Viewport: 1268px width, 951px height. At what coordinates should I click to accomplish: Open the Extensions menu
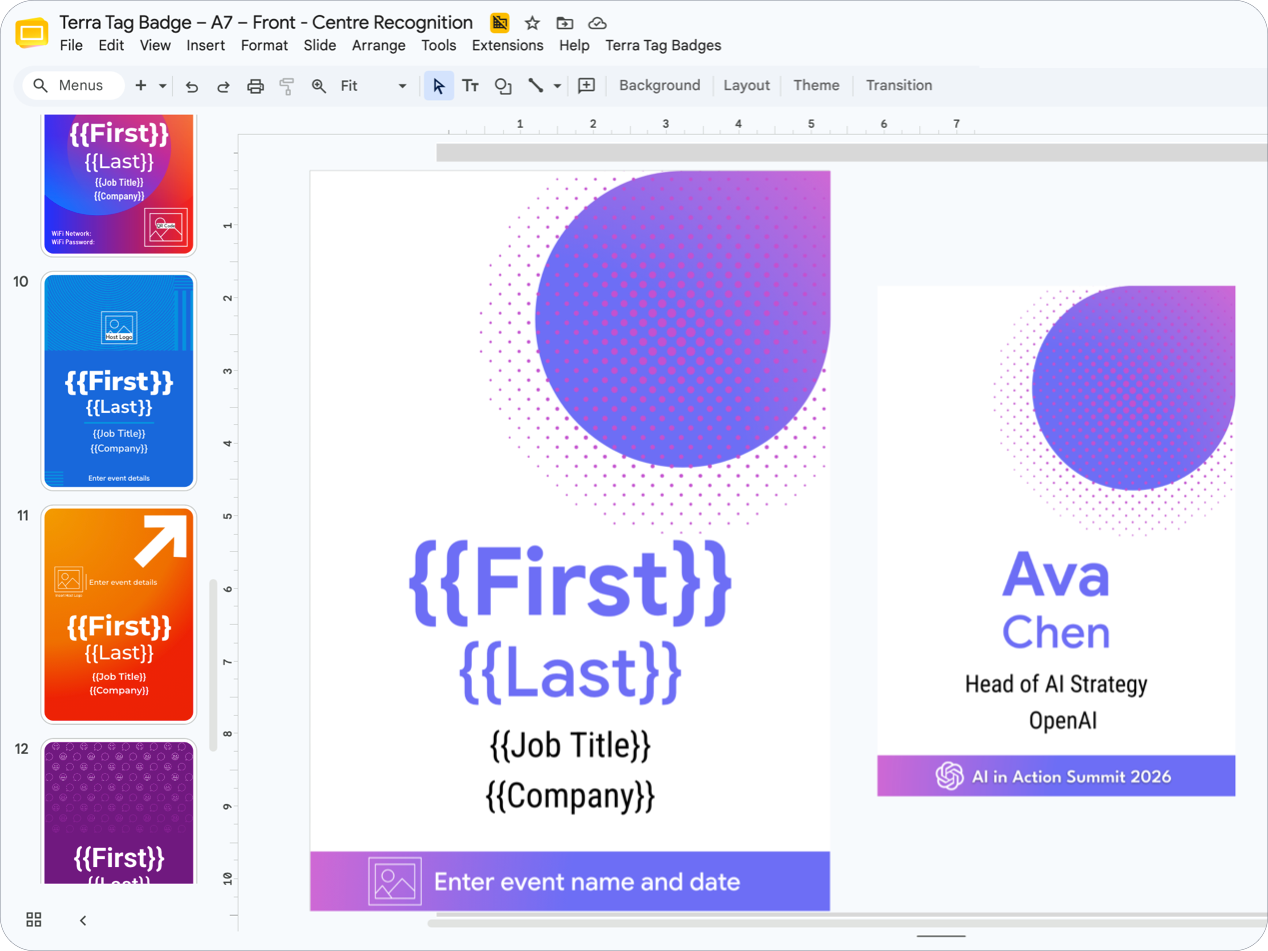[508, 46]
